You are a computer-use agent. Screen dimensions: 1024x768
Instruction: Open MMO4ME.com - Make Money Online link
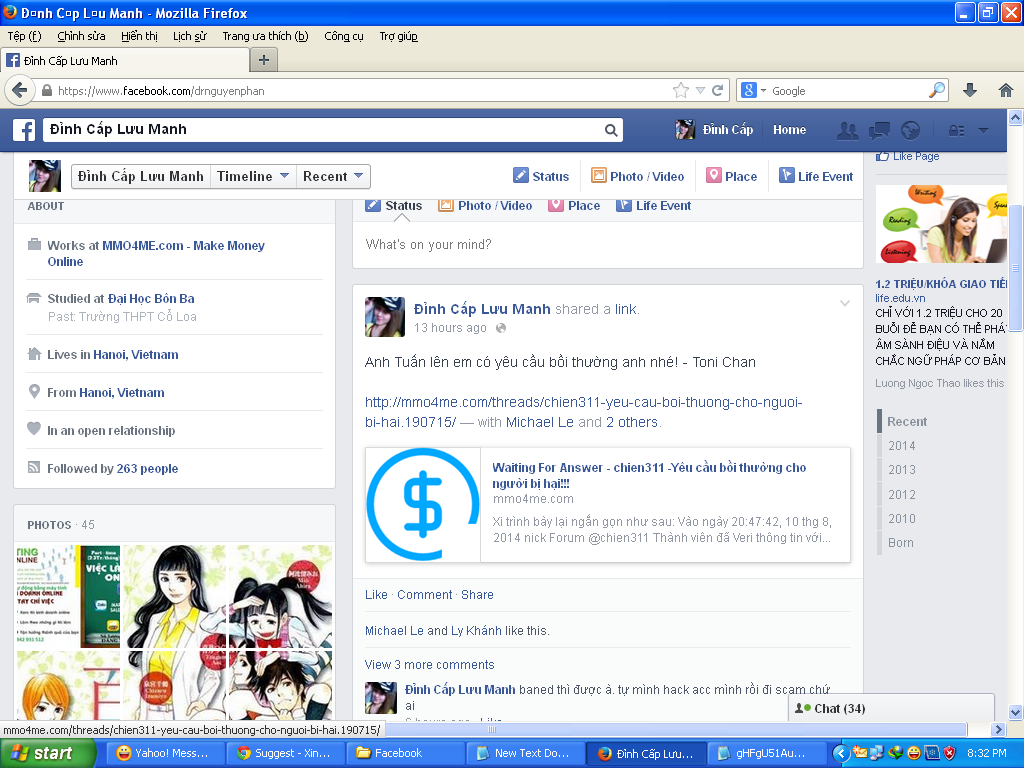coord(156,253)
